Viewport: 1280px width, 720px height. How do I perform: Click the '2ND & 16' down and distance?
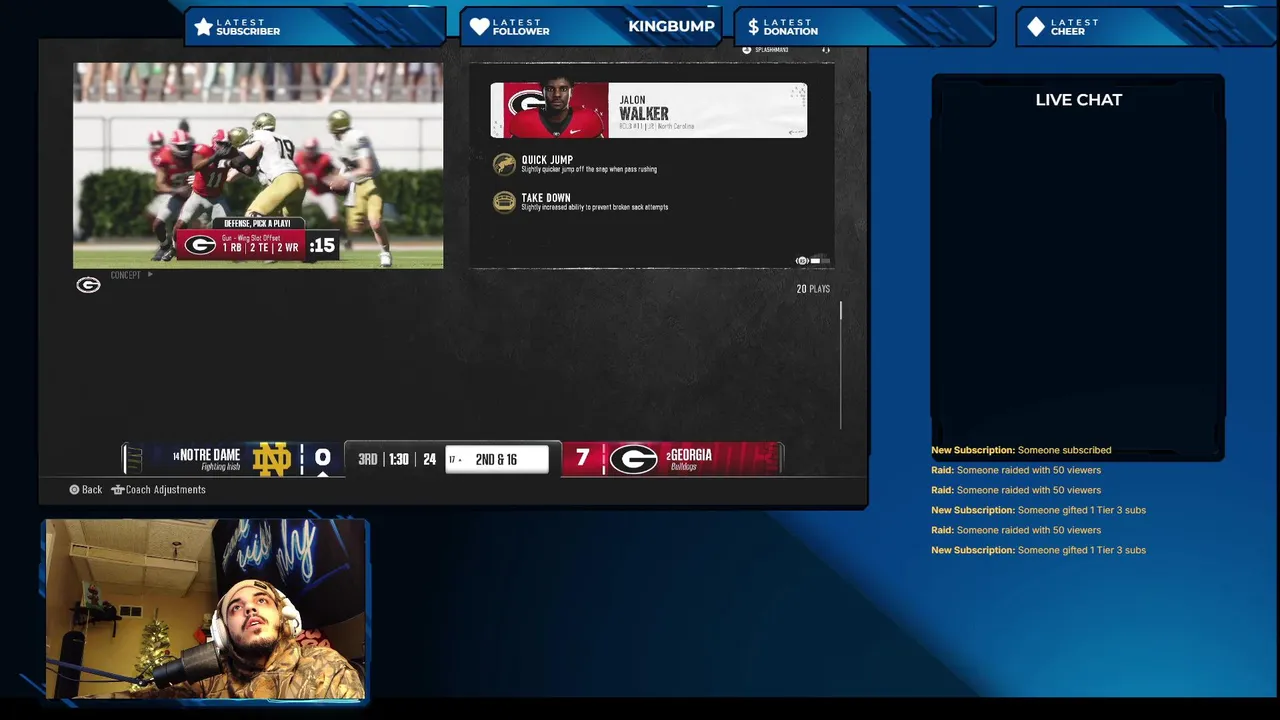pyautogui.click(x=496, y=459)
